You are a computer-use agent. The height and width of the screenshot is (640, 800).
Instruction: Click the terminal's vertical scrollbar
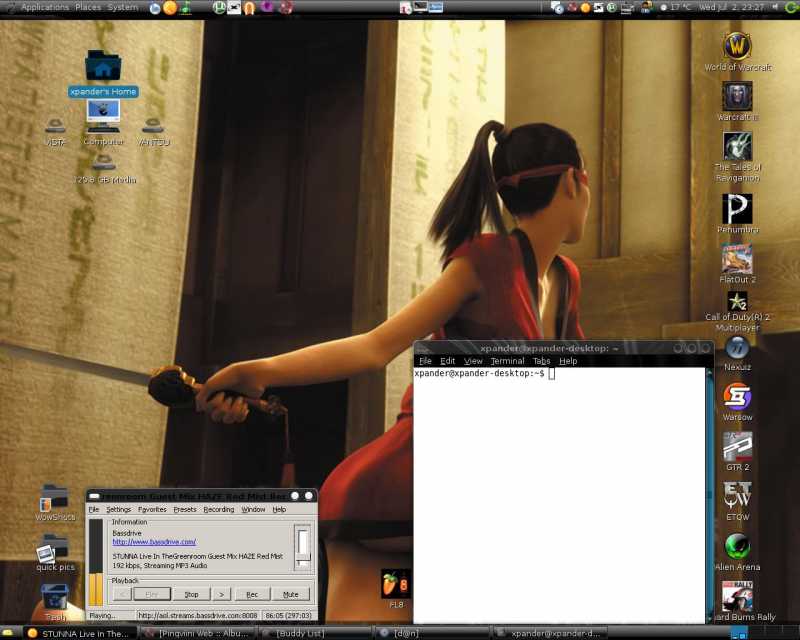click(709, 493)
